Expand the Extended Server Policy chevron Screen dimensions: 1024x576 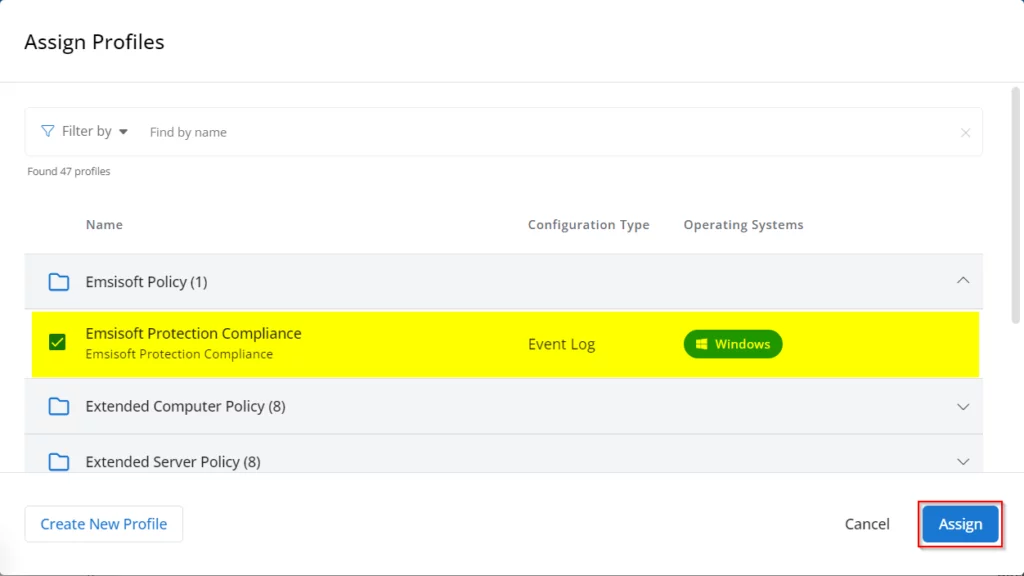pyautogui.click(x=963, y=462)
